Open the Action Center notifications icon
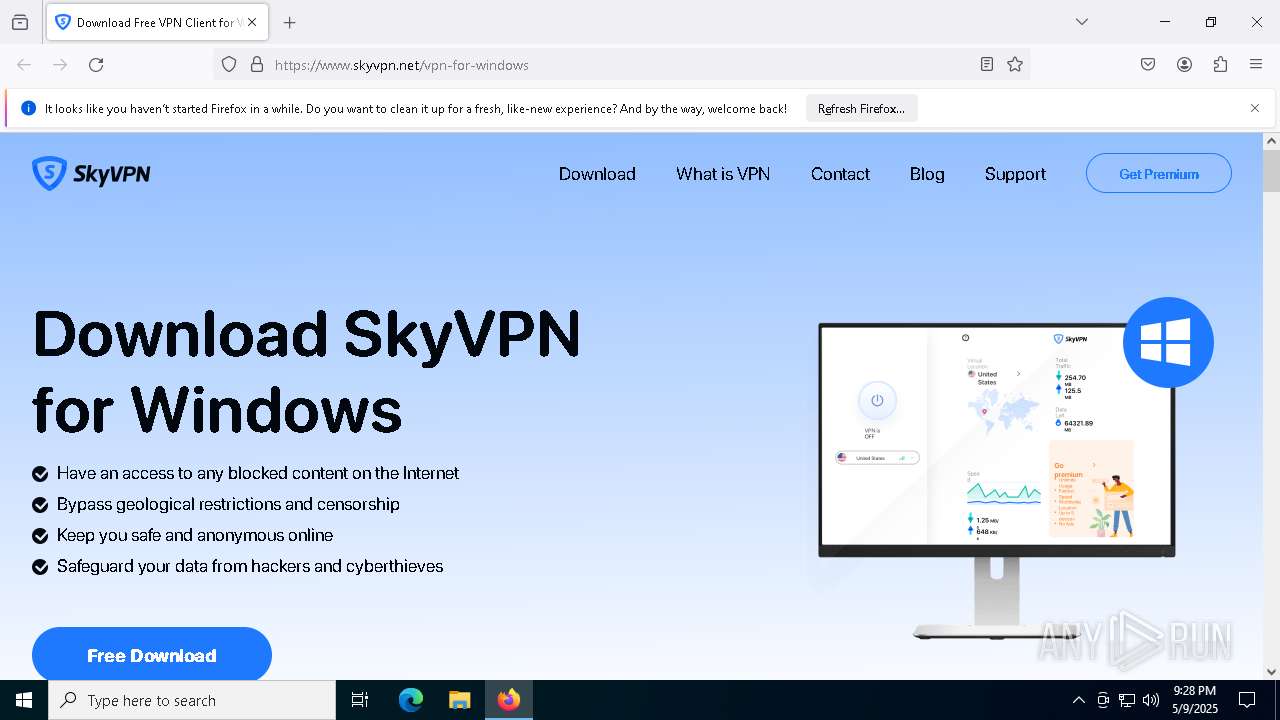Image resolution: width=1280 pixels, height=720 pixels. point(1247,700)
